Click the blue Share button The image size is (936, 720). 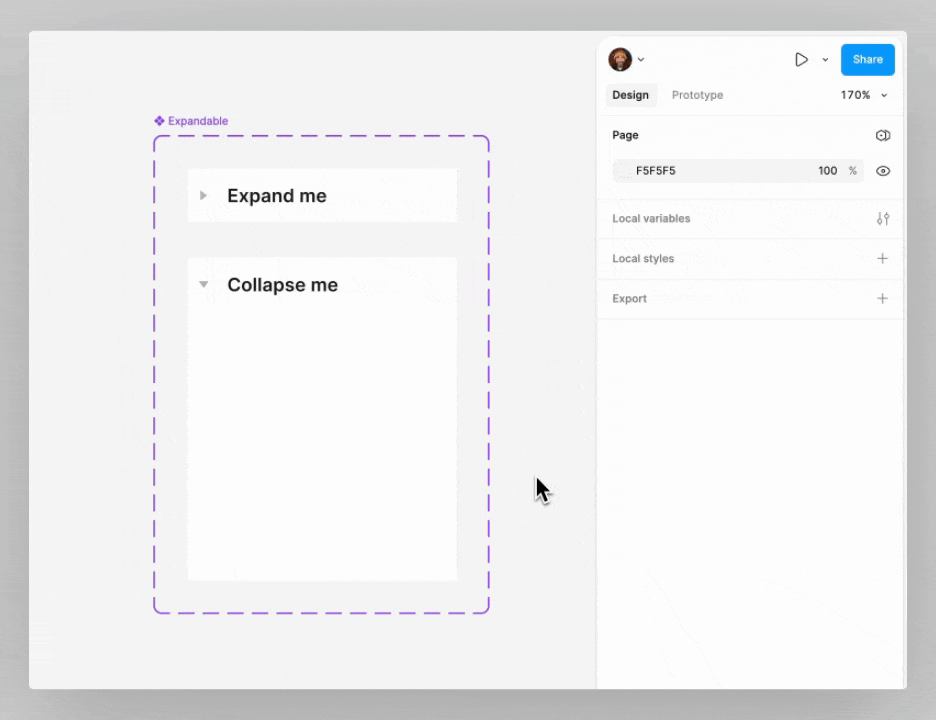pos(867,60)
